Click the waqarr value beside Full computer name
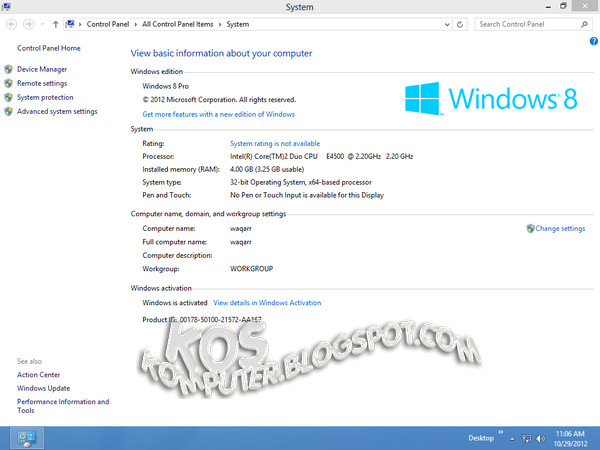Viewport: 600px width, 450px height. [241, 242]
